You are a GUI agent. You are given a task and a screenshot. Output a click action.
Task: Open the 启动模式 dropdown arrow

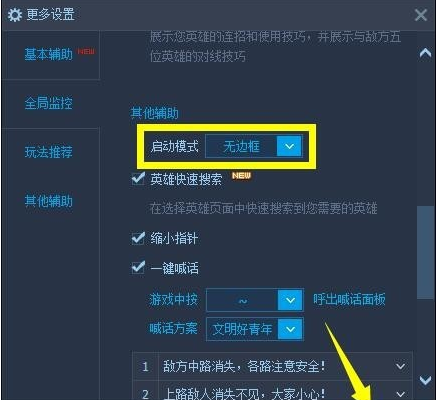point(289,146)
